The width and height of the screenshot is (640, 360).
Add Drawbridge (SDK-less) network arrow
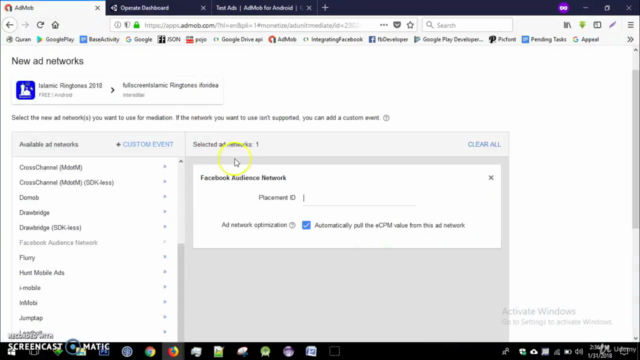point(165,227)
